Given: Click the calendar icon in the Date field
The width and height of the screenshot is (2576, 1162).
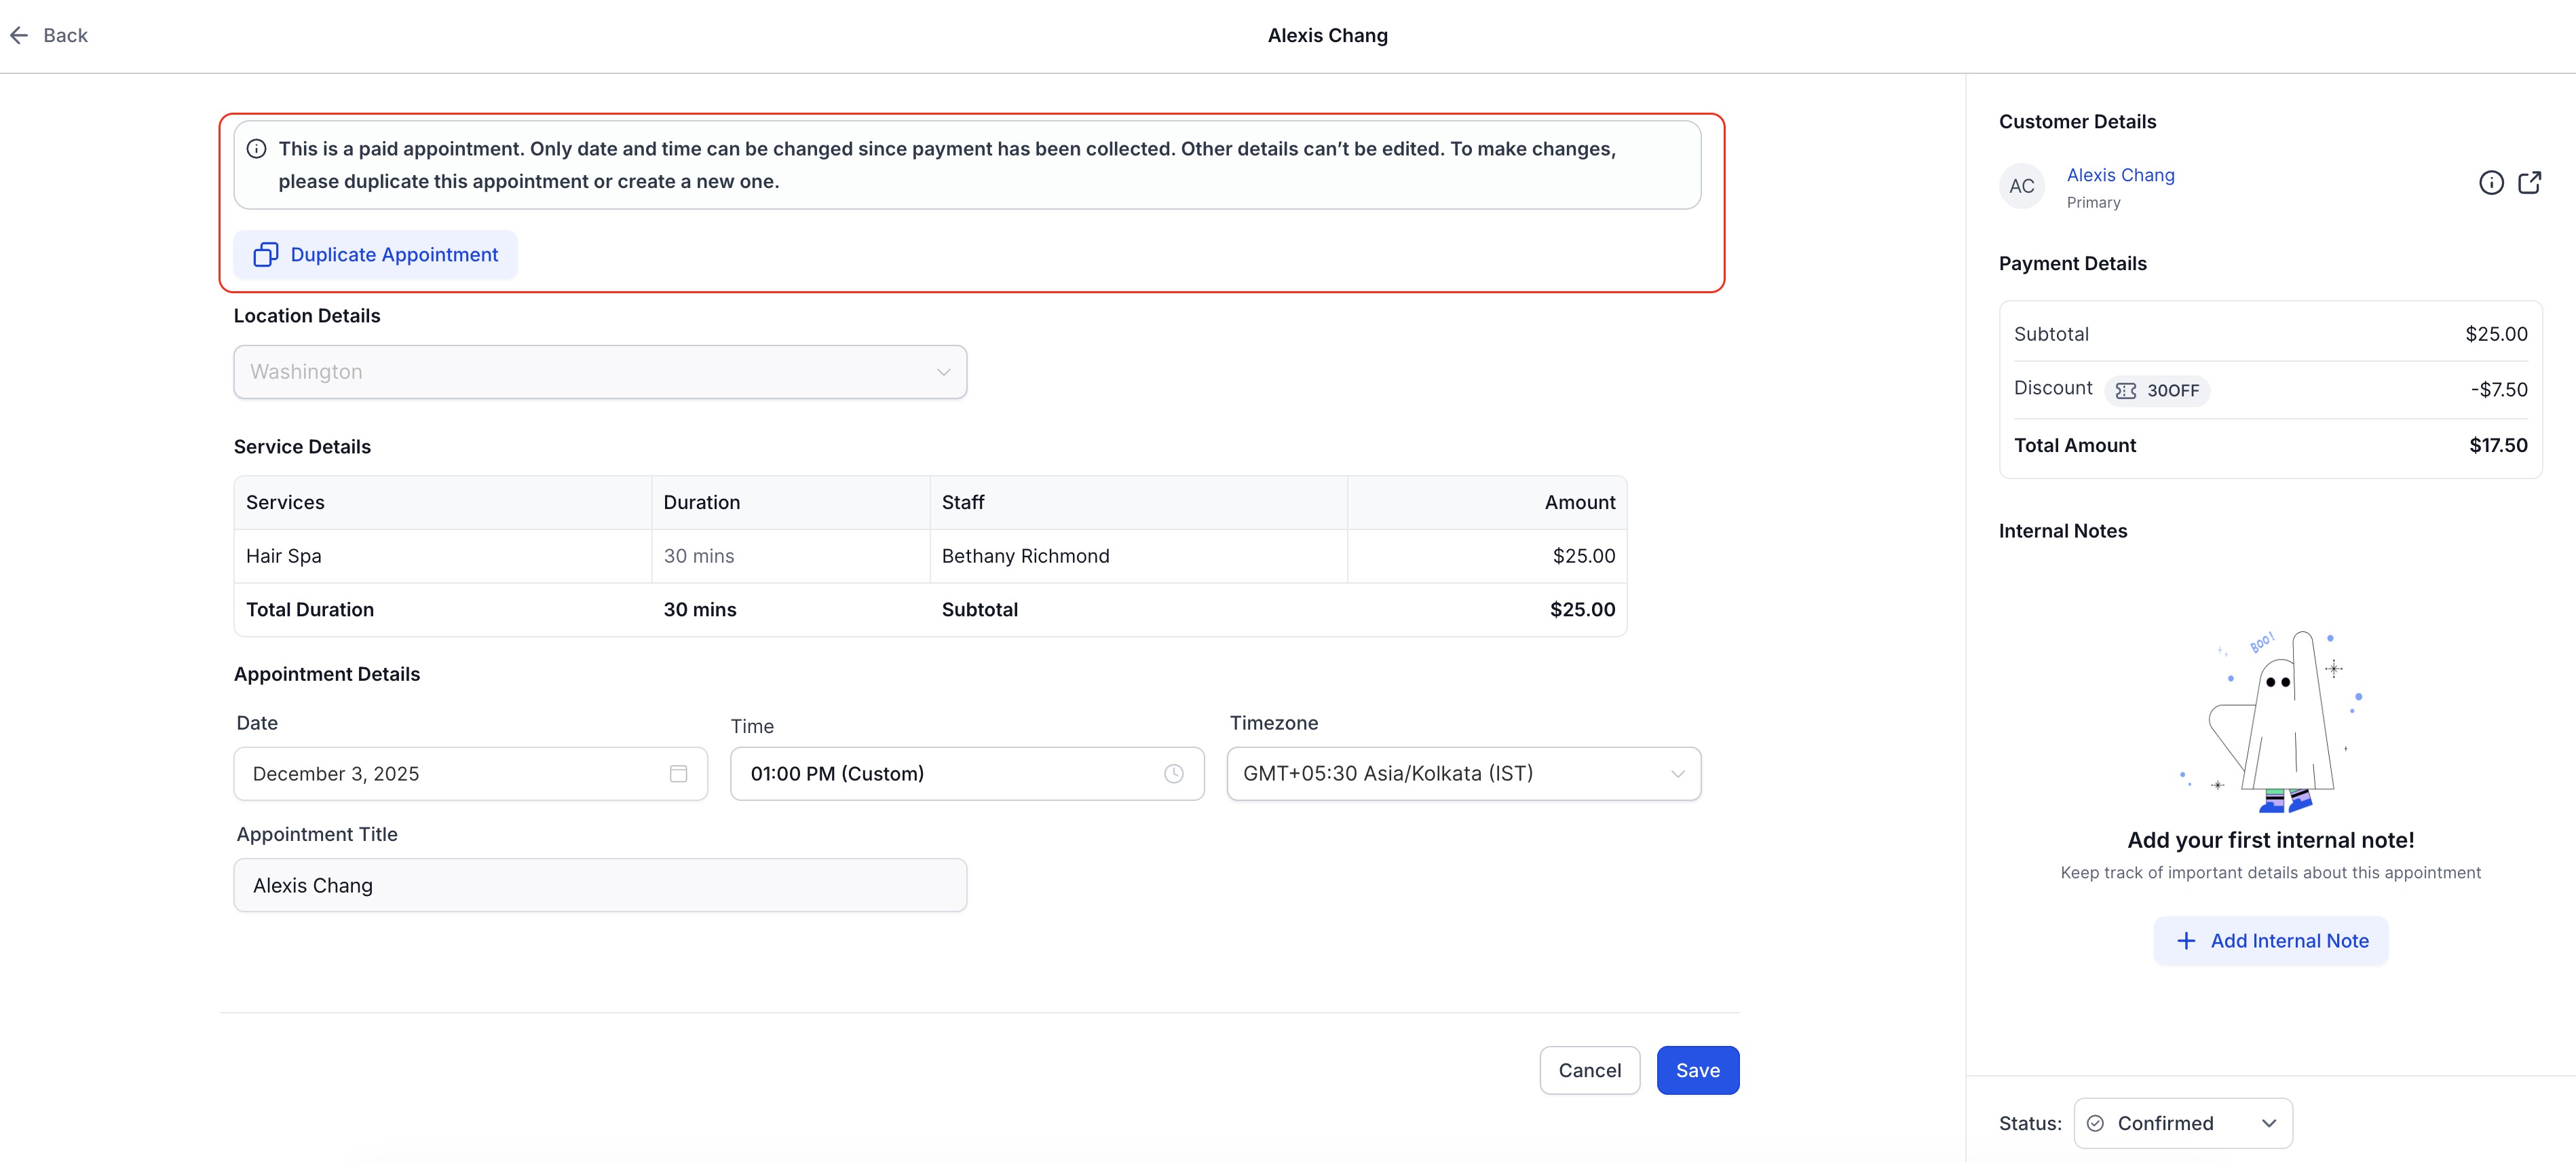Looking at the screenshot, I should click(x=678, y=774).
